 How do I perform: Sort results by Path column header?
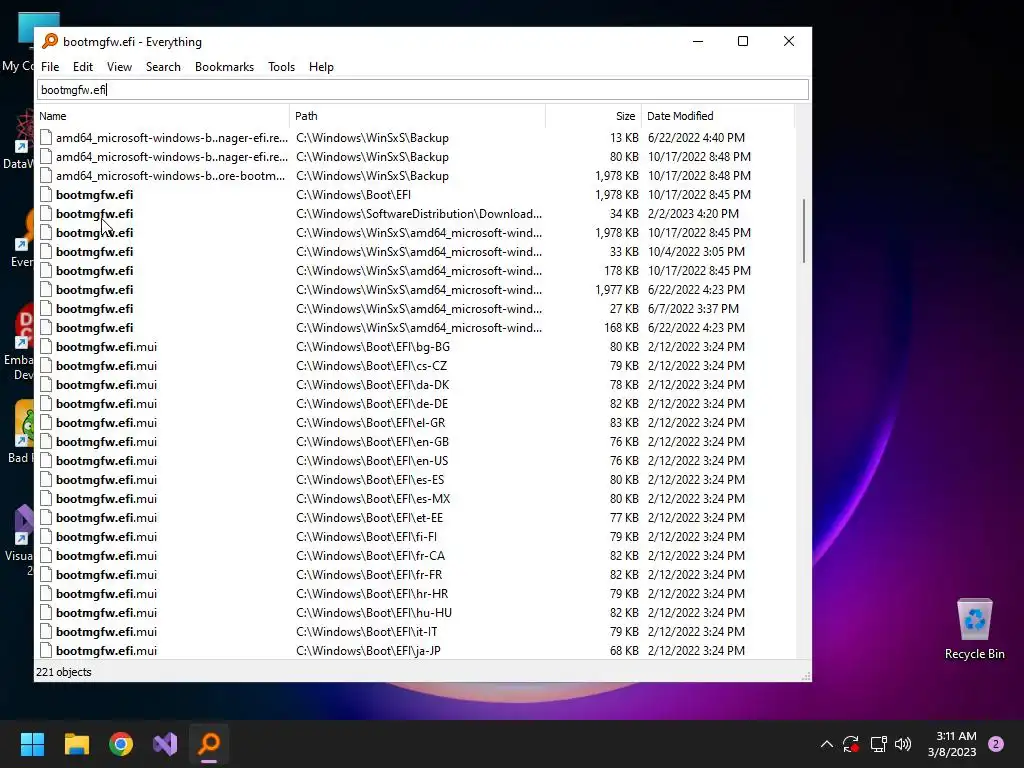click(417, 116)
